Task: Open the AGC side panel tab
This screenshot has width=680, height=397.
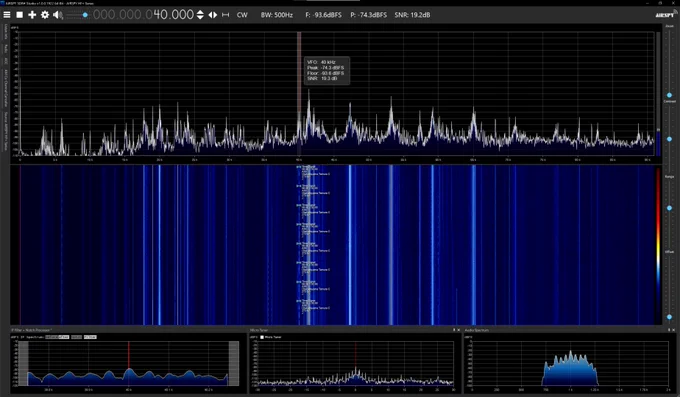Action: (x=6, y=61)
